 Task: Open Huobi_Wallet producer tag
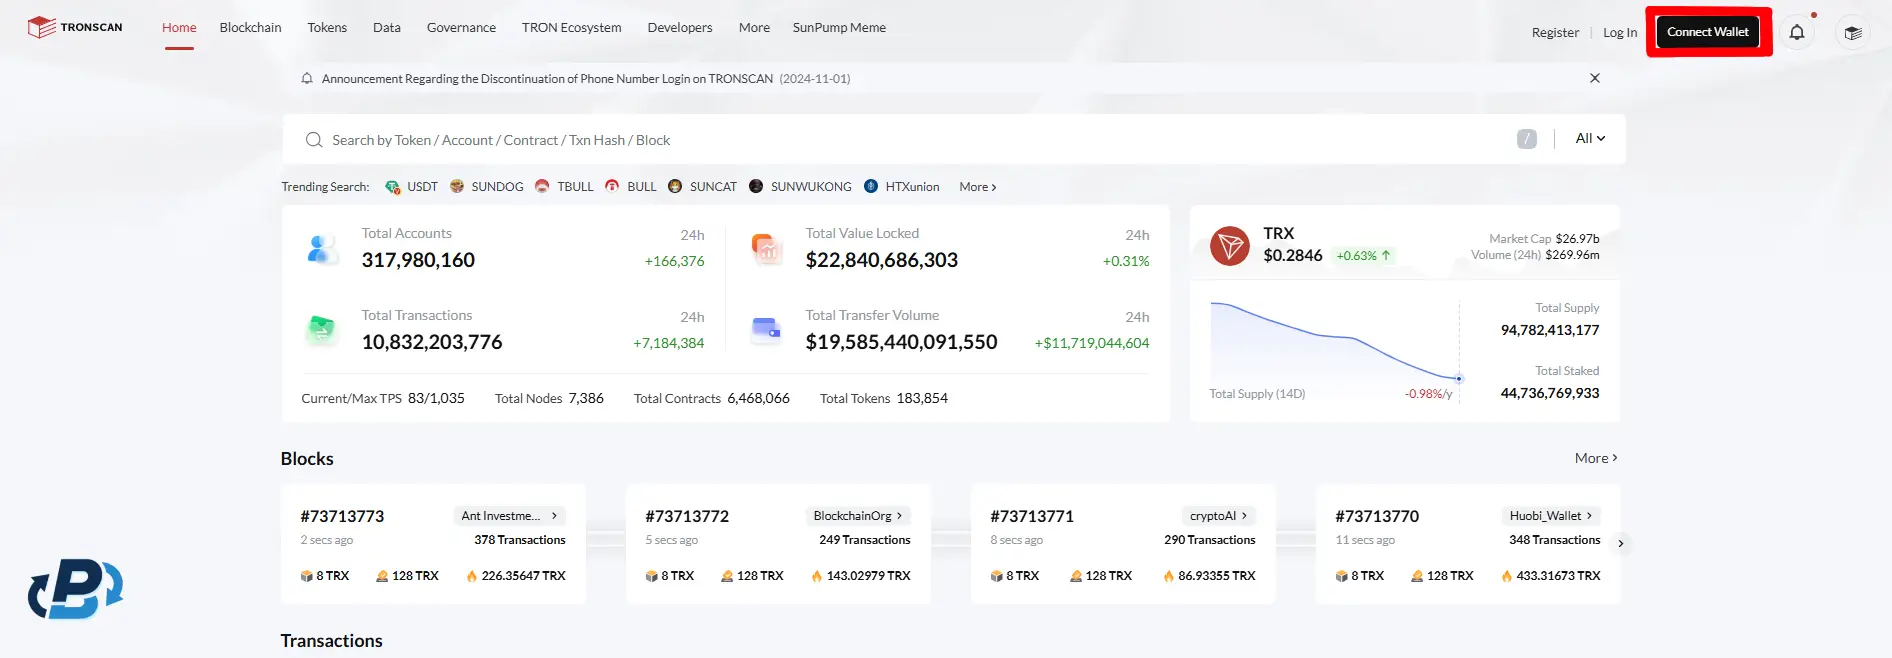(1551, 516)
